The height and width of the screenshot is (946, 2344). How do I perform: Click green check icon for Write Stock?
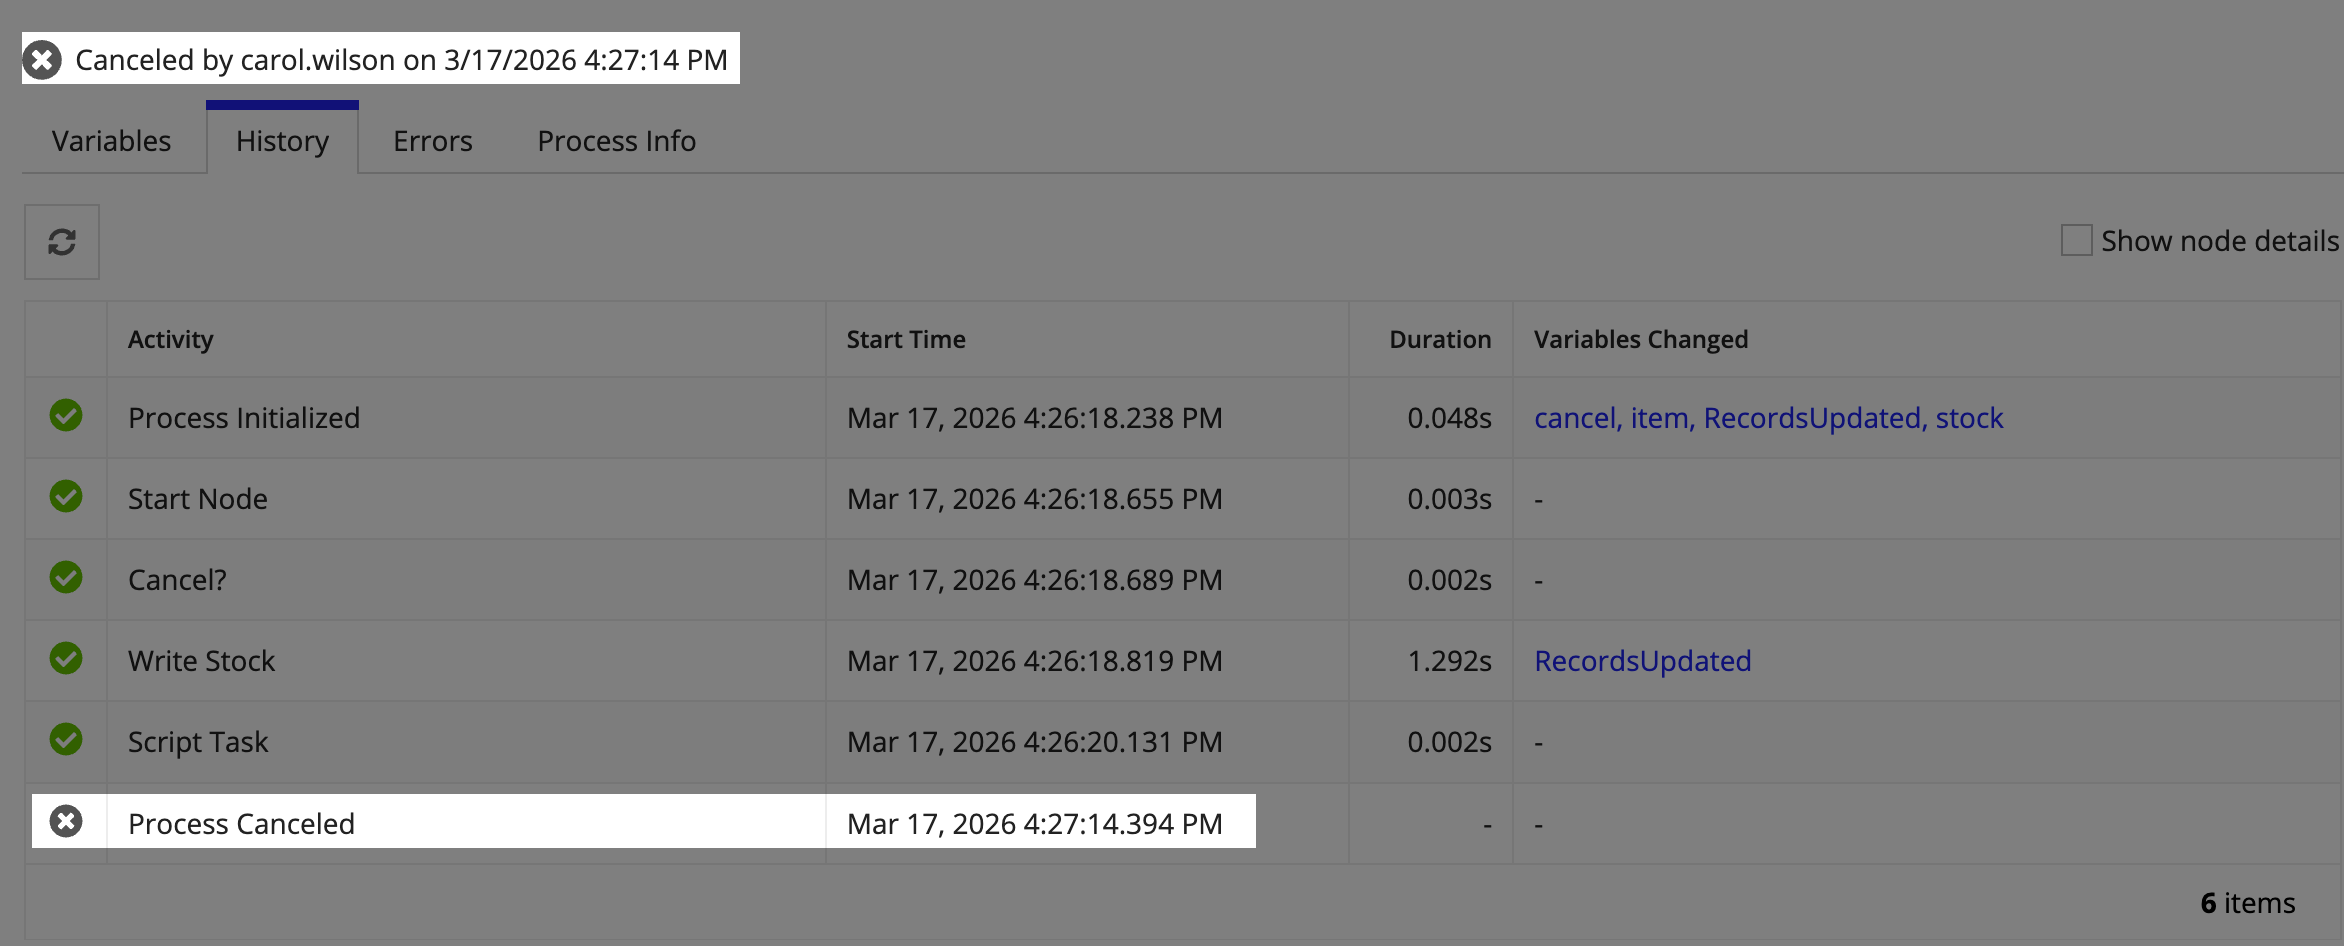coord(66,659)
